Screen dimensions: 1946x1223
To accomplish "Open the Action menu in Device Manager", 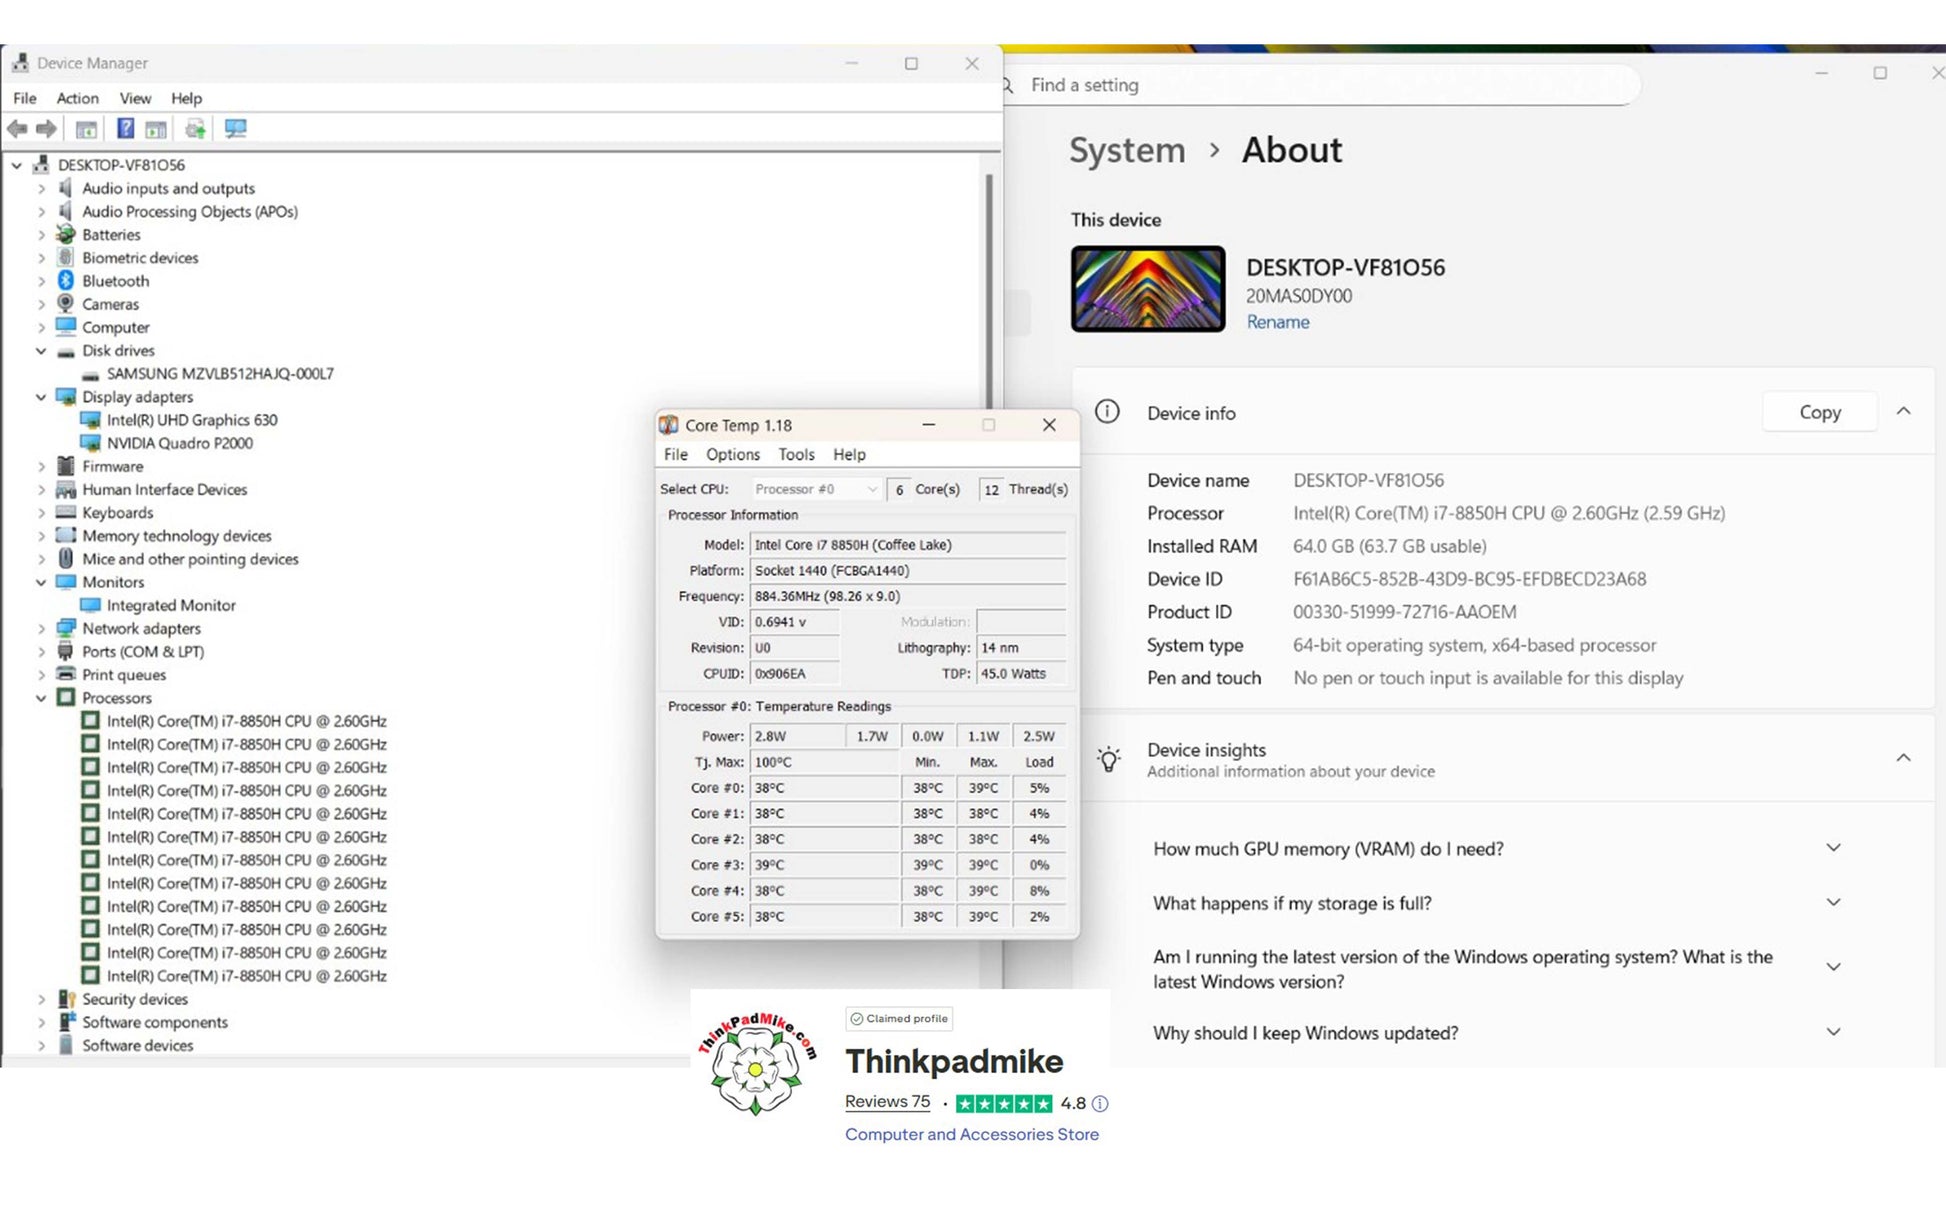I will coord(77,98).
